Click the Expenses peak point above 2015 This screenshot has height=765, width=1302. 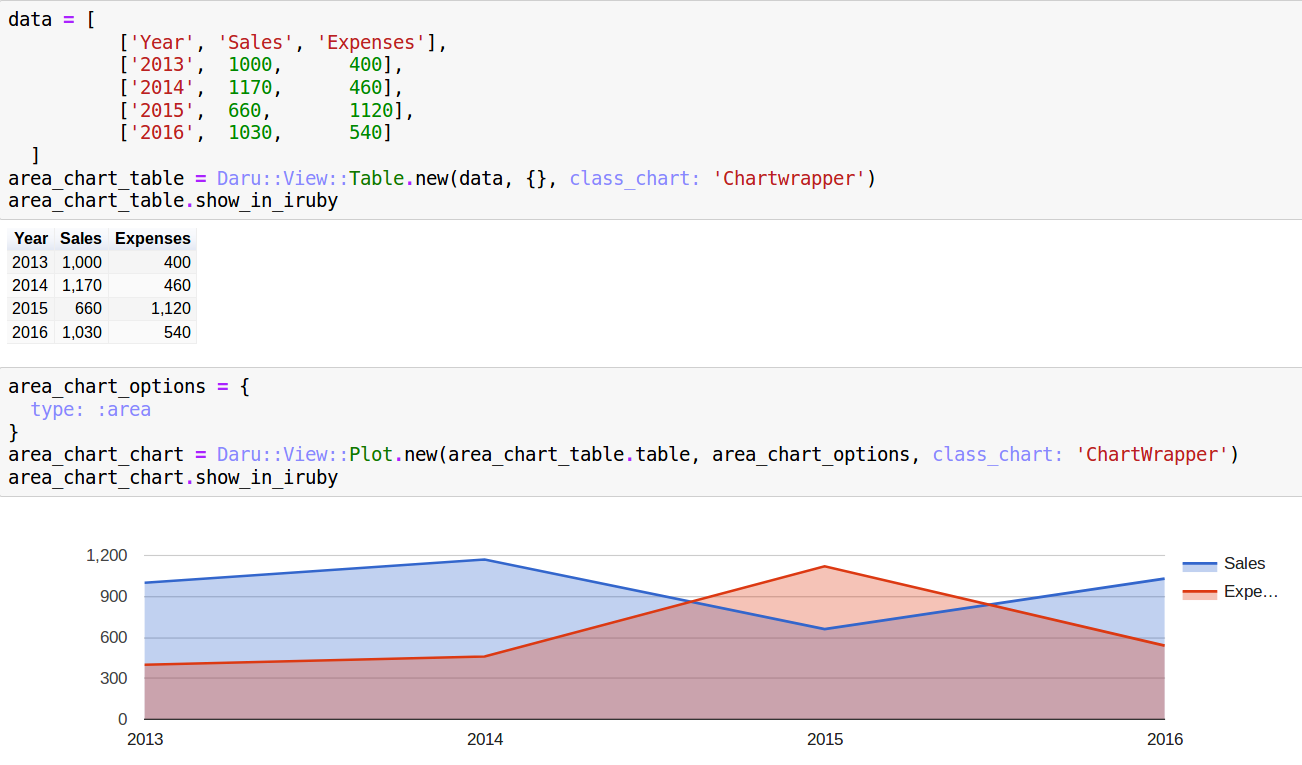(x=825, y=567)
